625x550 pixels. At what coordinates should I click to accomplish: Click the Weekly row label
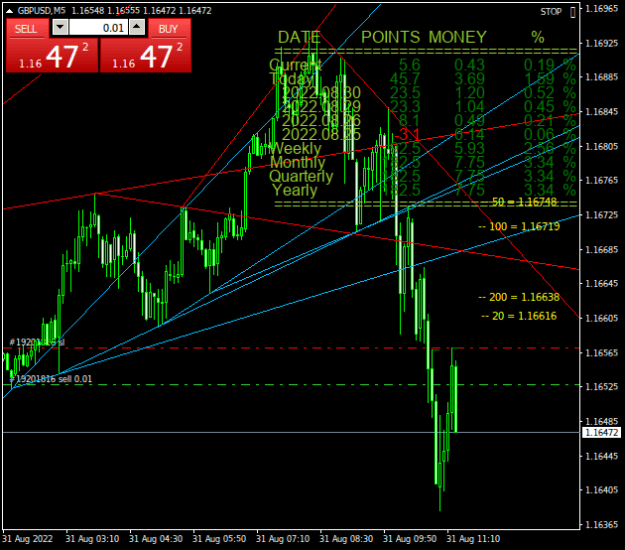click(297, 148)
